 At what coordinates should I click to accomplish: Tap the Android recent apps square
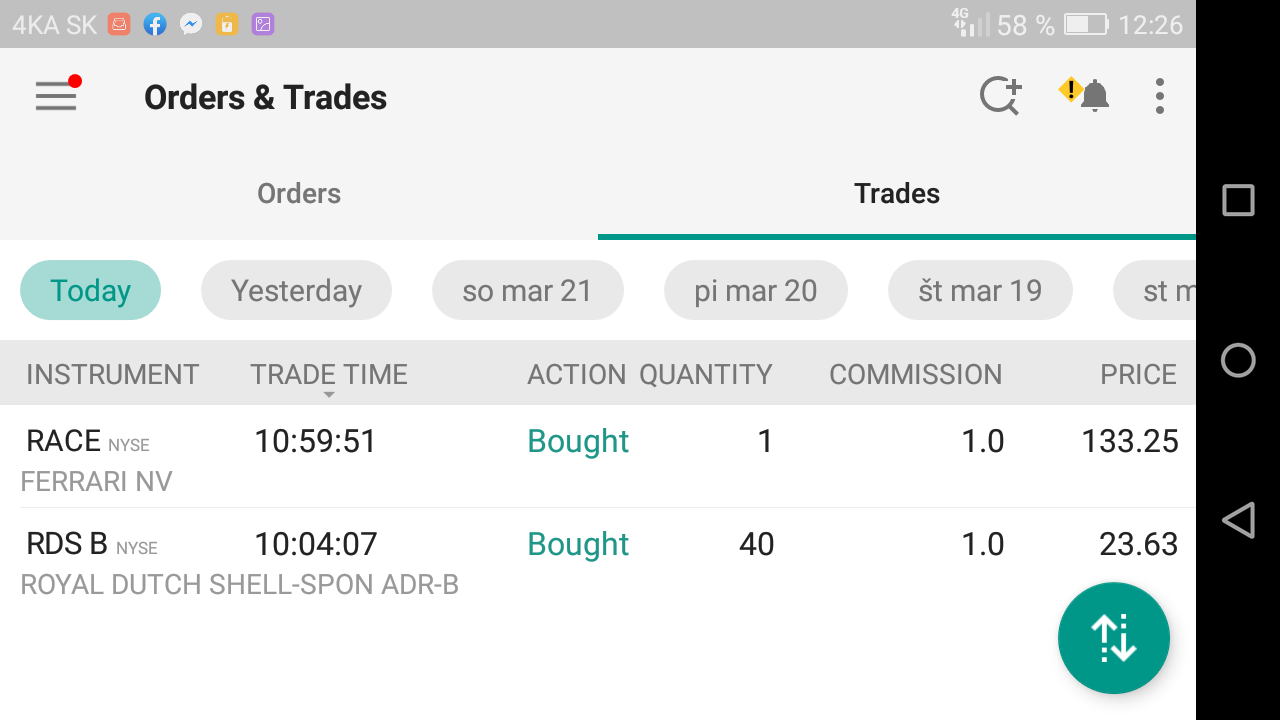(x=1238, y=200)
